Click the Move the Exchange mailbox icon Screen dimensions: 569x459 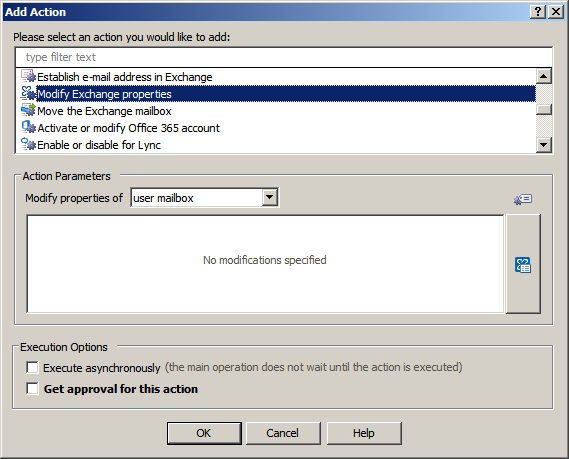click(x=28, y=110)
